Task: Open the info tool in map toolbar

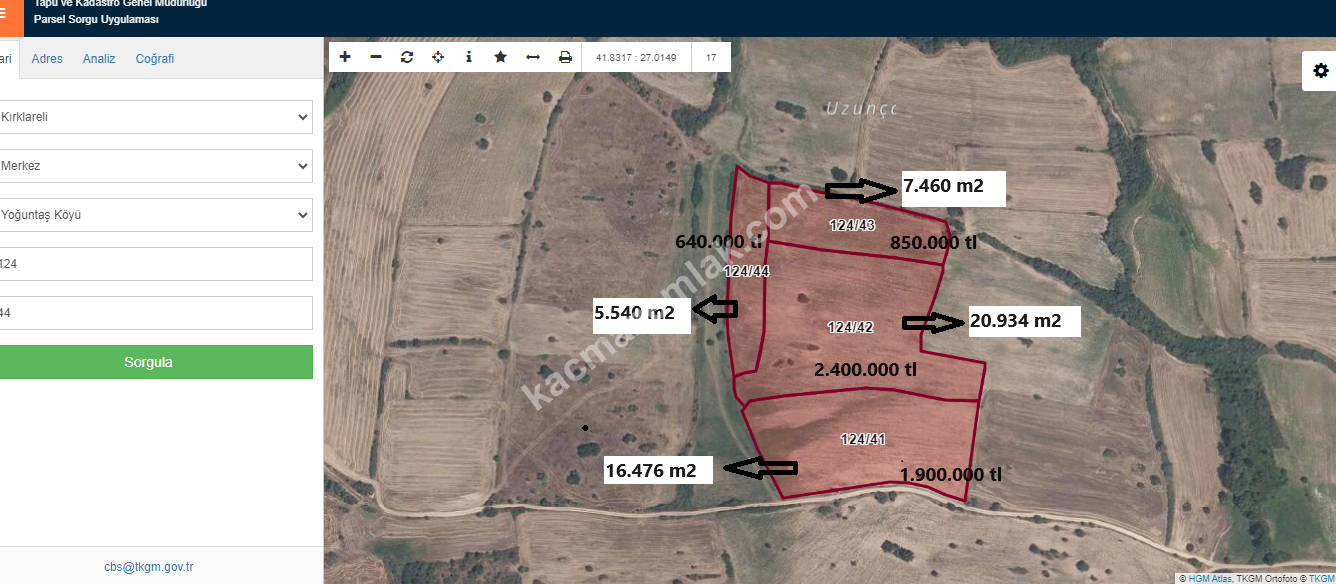Action: click(x=469, y=57)
